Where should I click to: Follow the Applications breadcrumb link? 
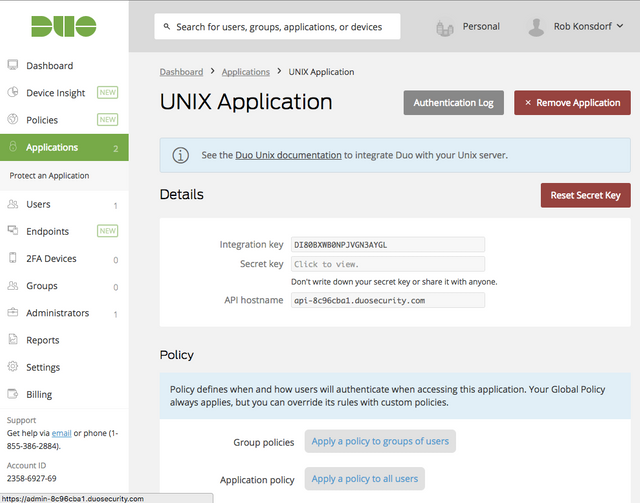click(246, 72)
